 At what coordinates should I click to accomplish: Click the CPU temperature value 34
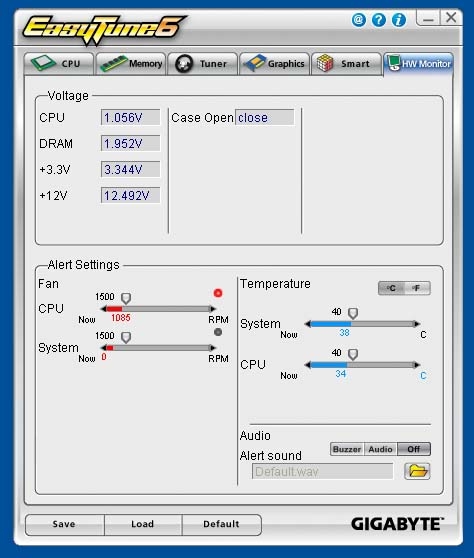pos(341,374)
